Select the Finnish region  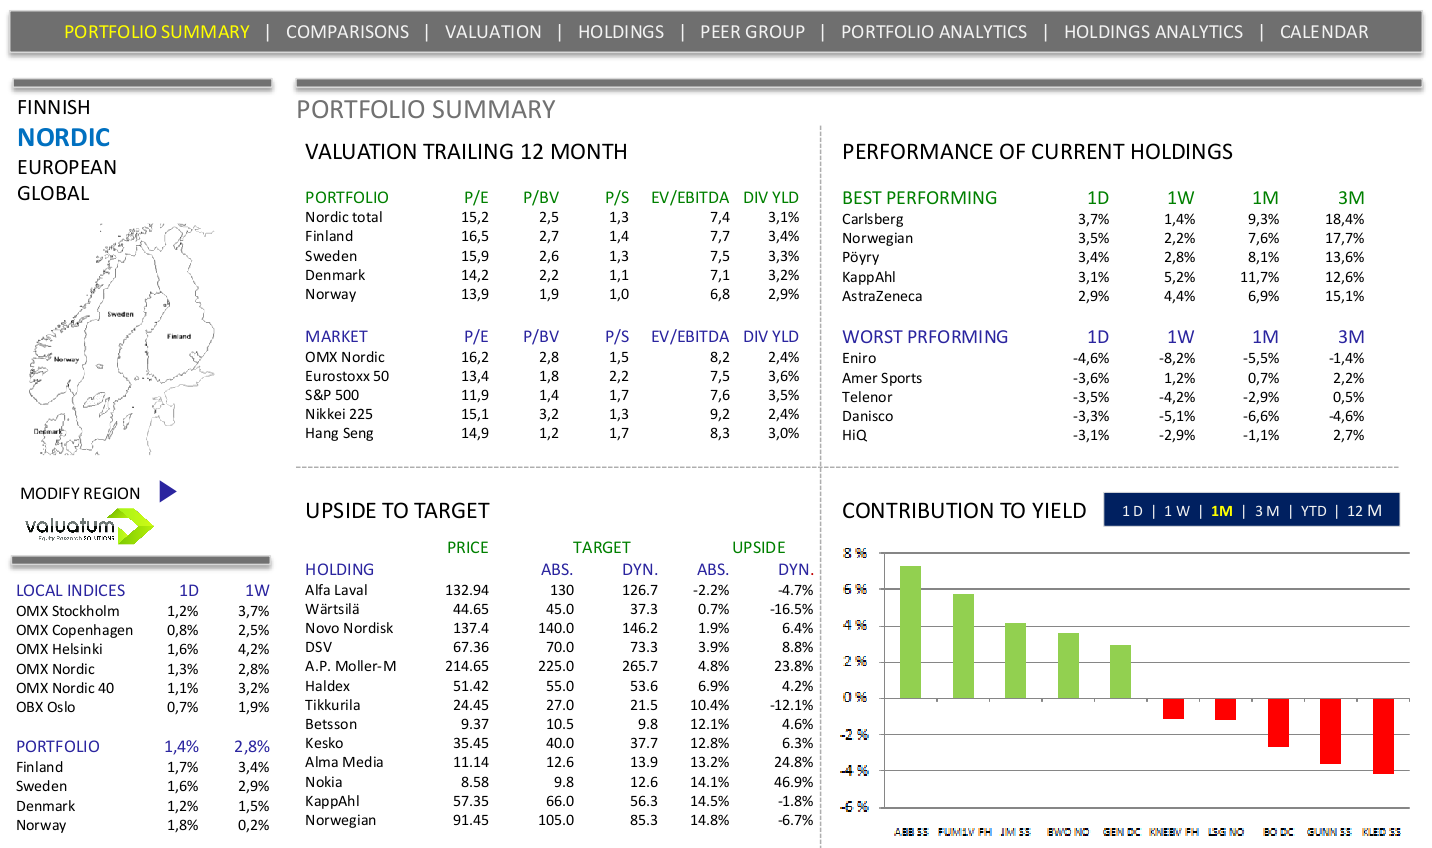54,107
